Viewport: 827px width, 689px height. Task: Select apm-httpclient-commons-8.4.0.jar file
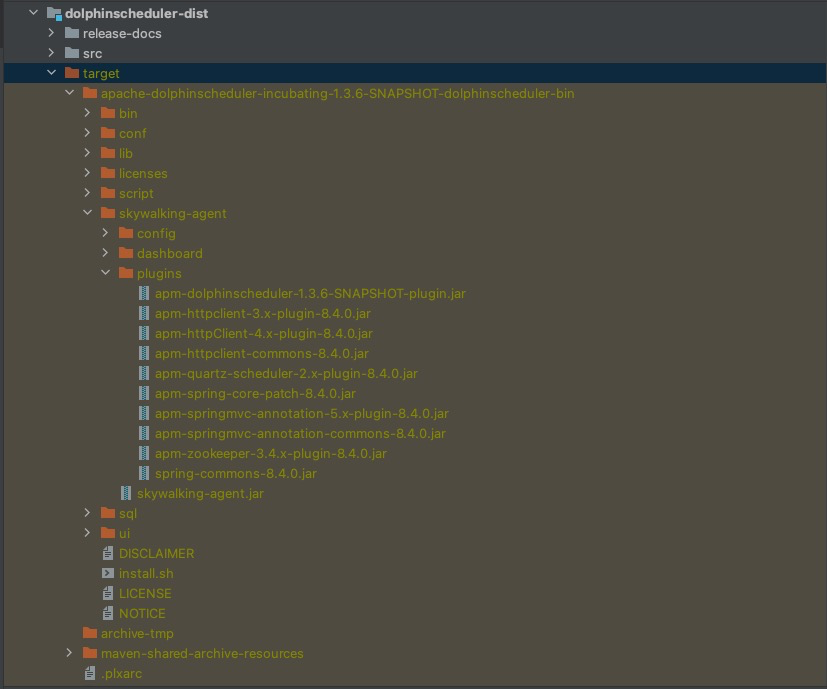(x=262, y=353)
